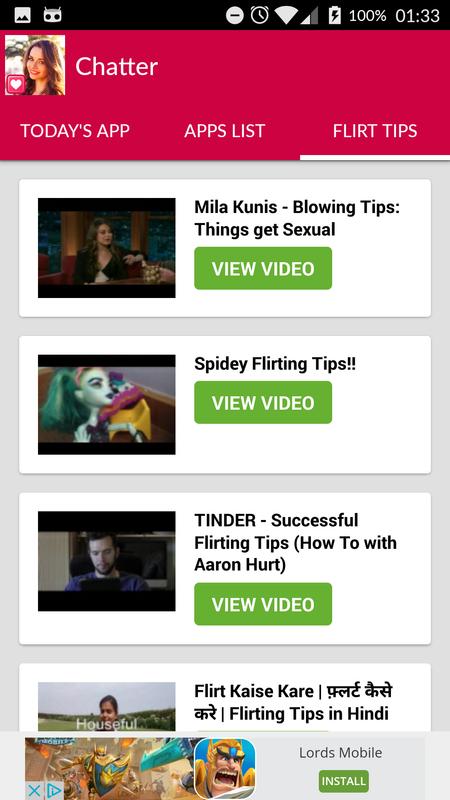Install Lords Mobile from the ad
This screenshot has height=800, width=450.
pyautogui.click(x=344, y=781)
